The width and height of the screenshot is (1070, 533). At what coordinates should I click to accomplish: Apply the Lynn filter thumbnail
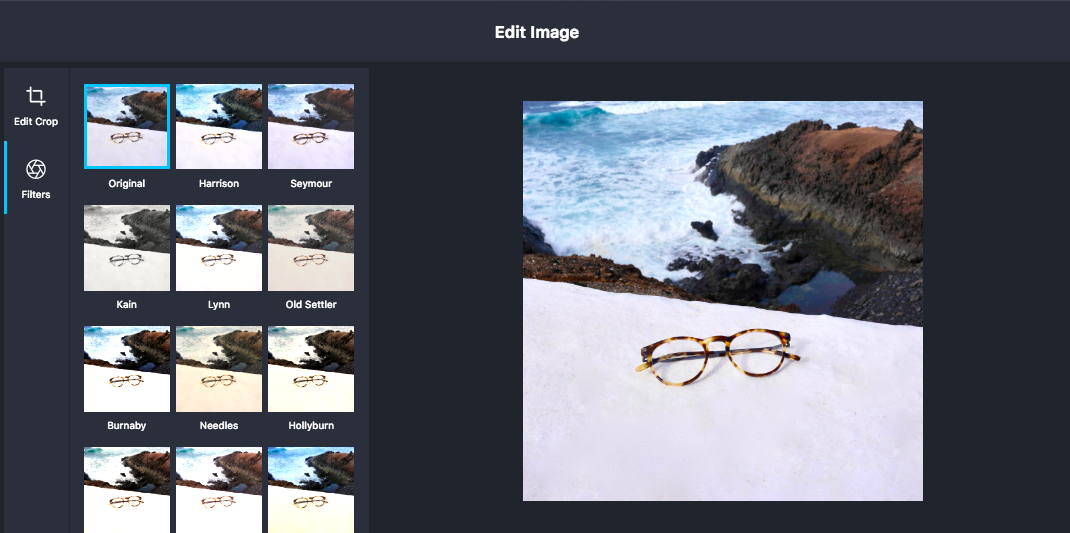click(x=219, y=248)
